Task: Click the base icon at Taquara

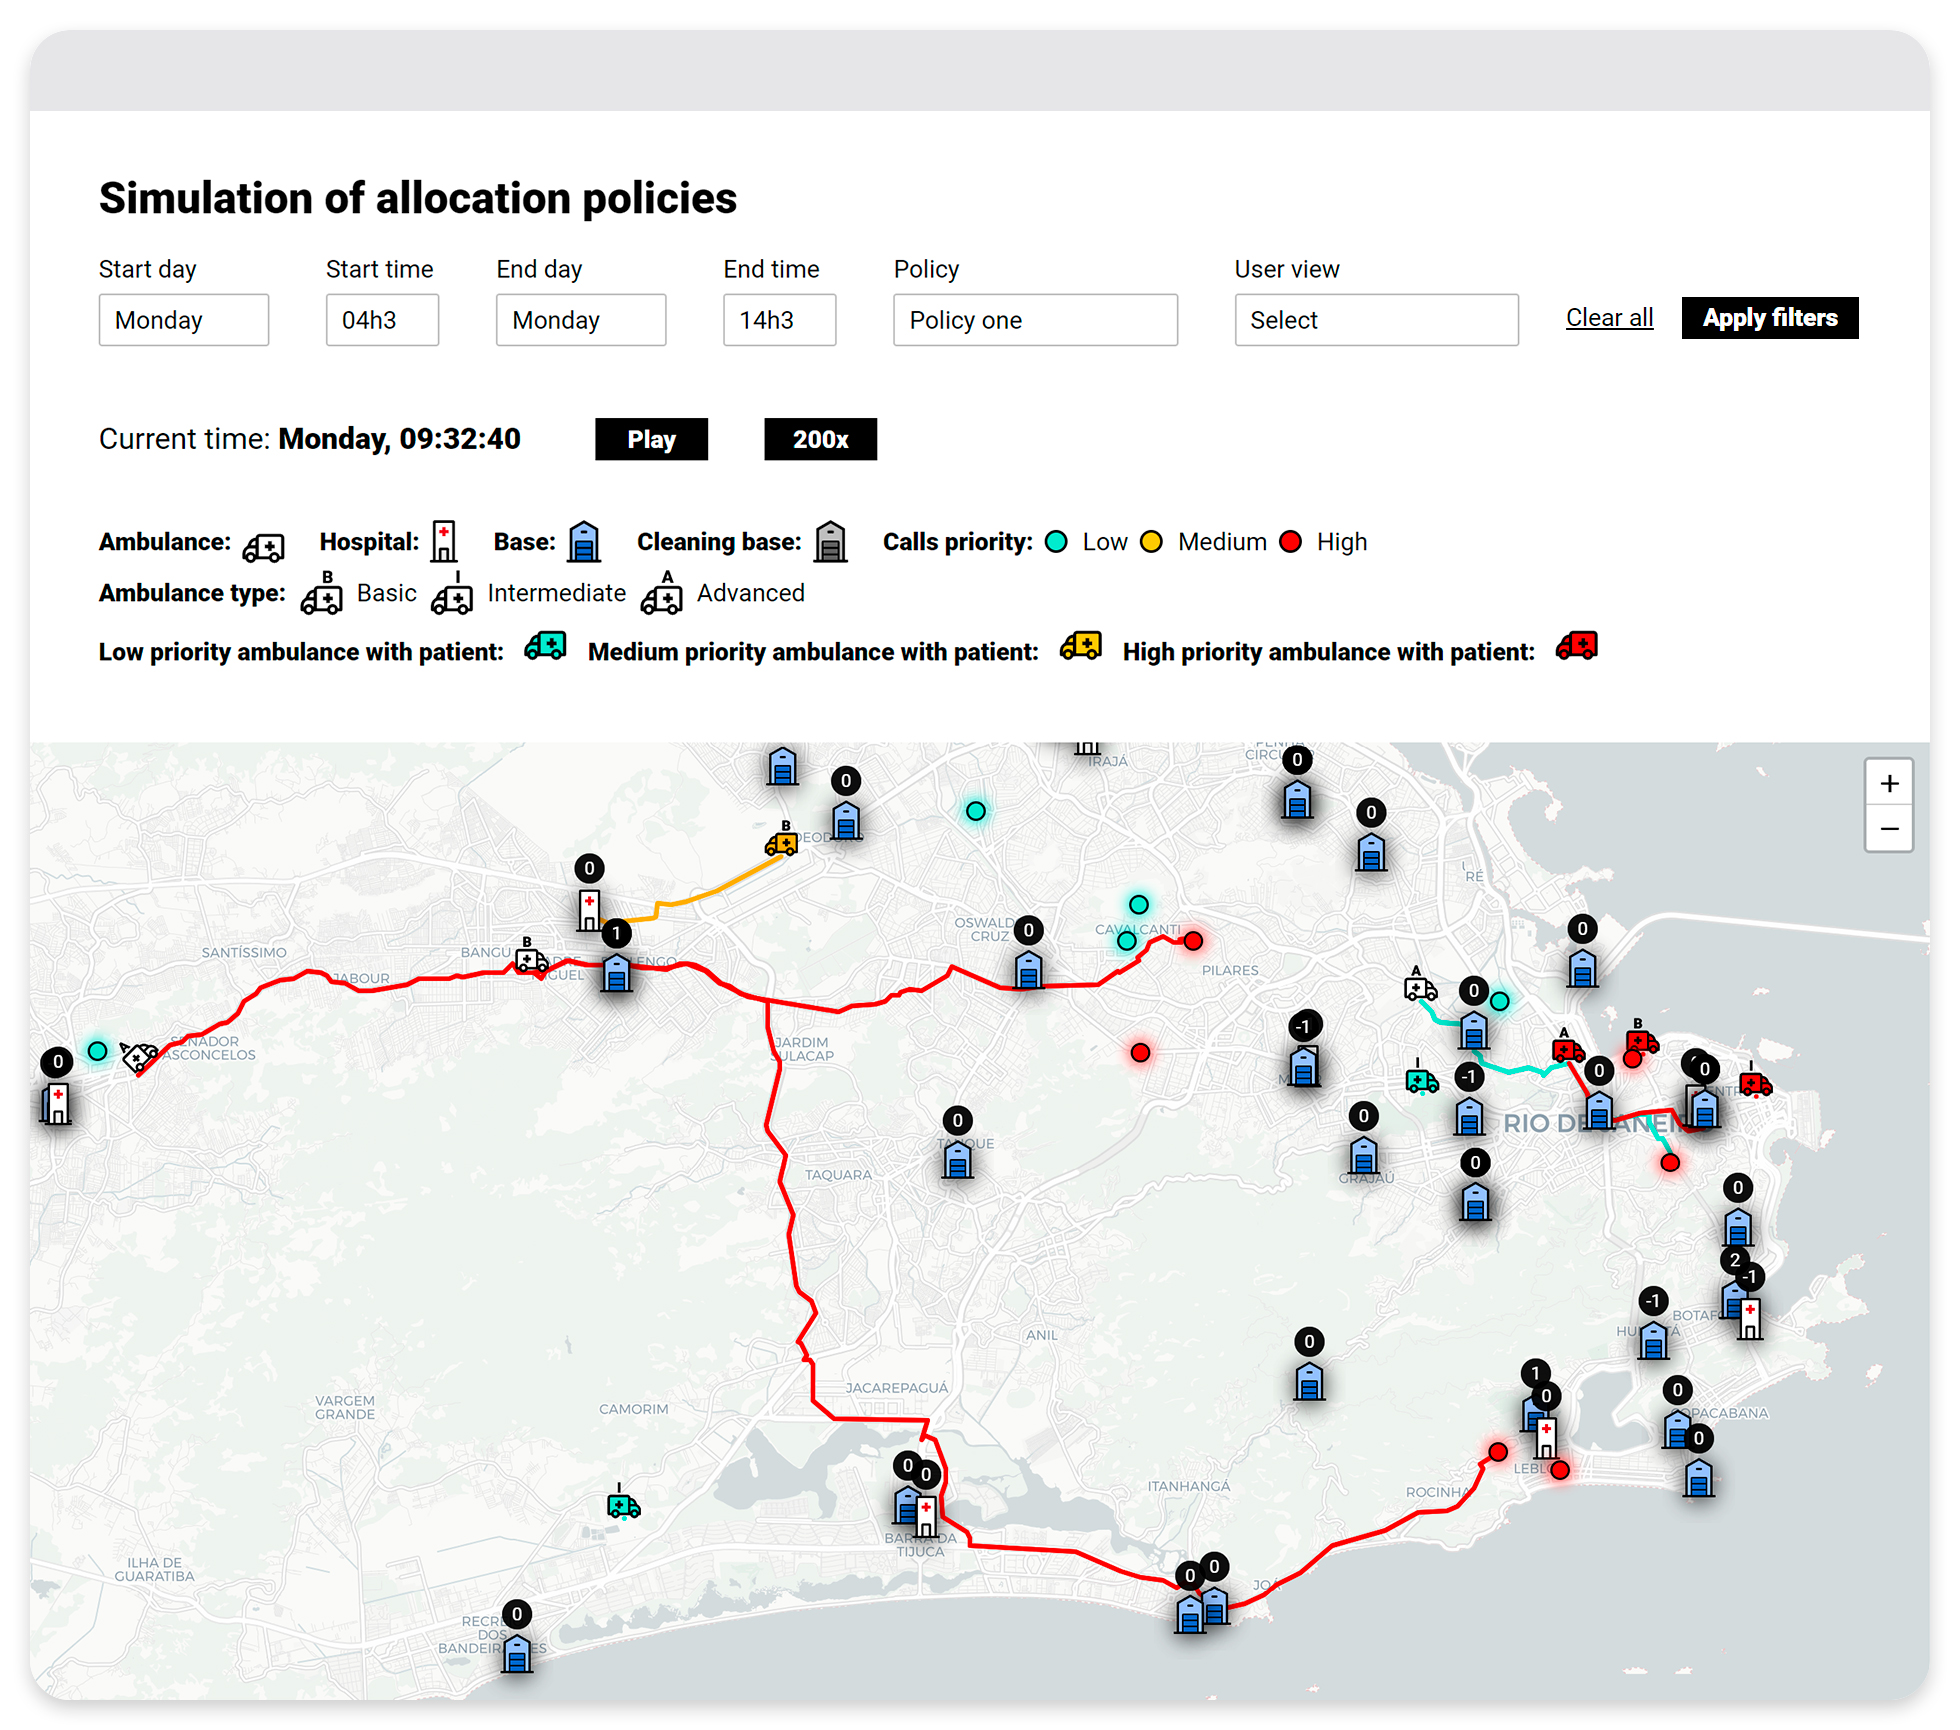Action: click(x=958, y=1160)
